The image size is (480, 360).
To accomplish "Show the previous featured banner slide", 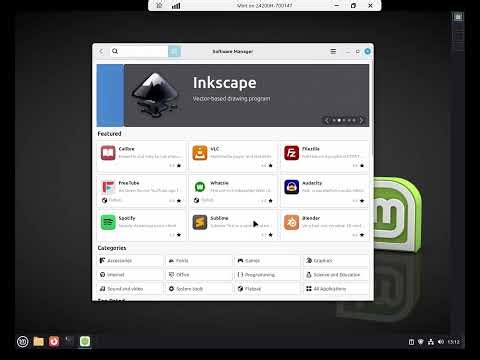I will 327,120.
